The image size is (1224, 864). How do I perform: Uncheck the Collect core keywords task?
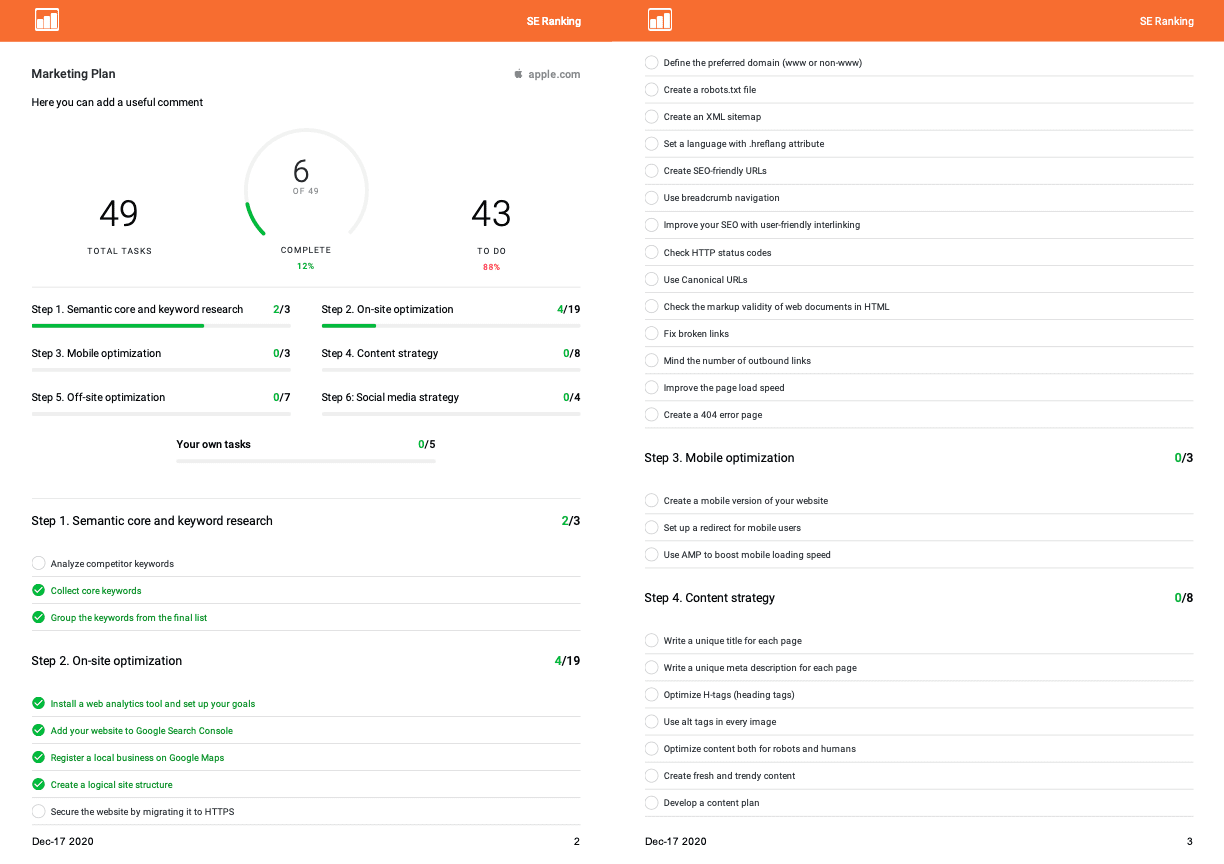[x=39, y=590]
